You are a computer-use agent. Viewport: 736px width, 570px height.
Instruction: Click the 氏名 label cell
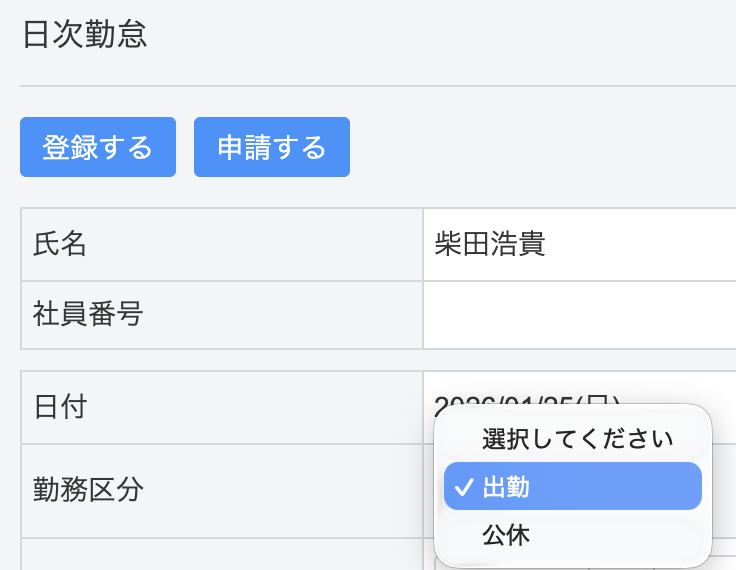pyautogui.click(x=221, y=245)
